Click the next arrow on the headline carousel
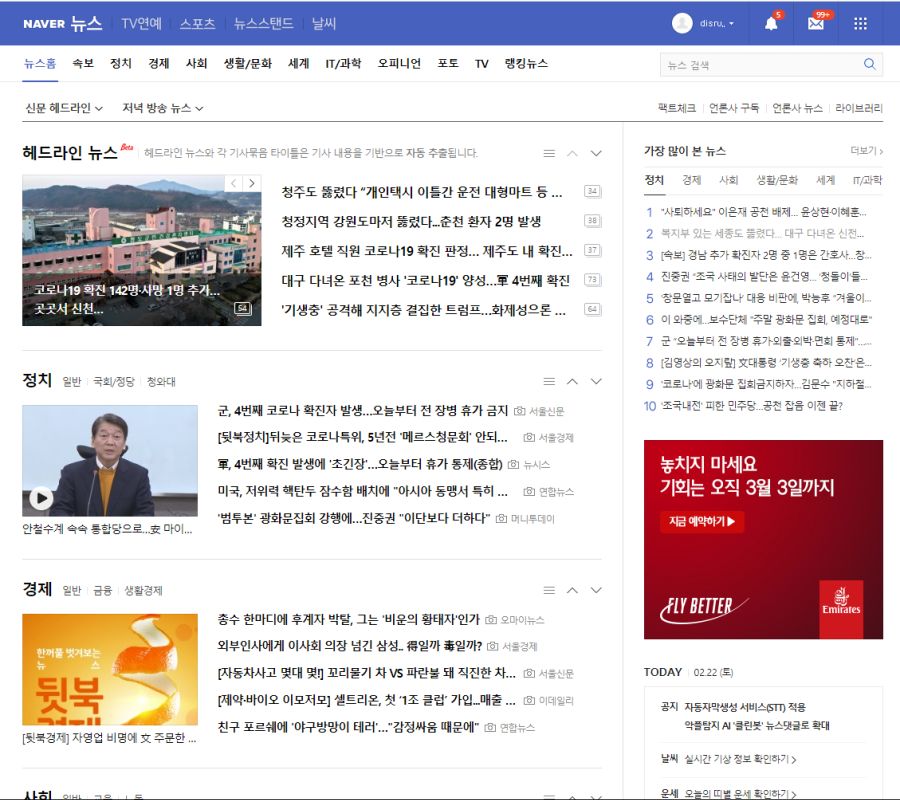 pos(251,183)
